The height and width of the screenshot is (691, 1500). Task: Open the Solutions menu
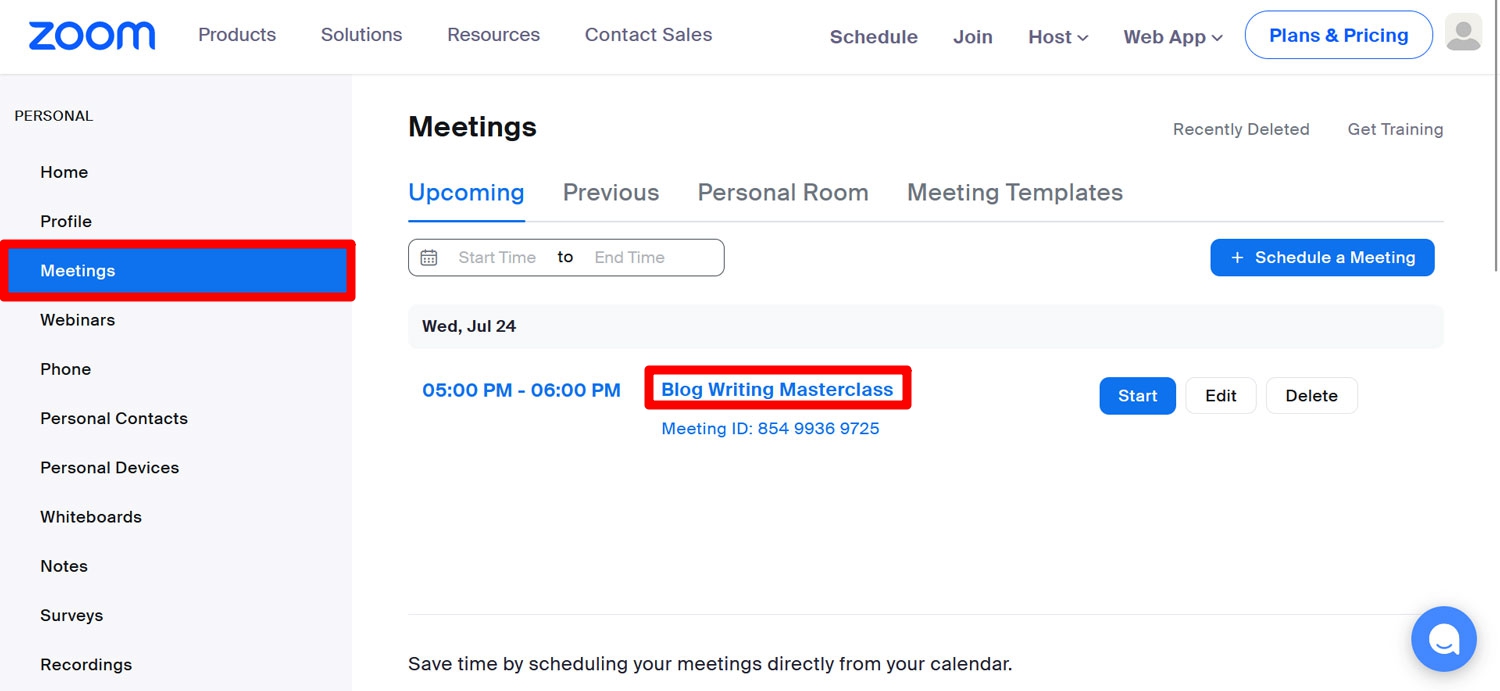pyautogui.click(x=361, y=35)
